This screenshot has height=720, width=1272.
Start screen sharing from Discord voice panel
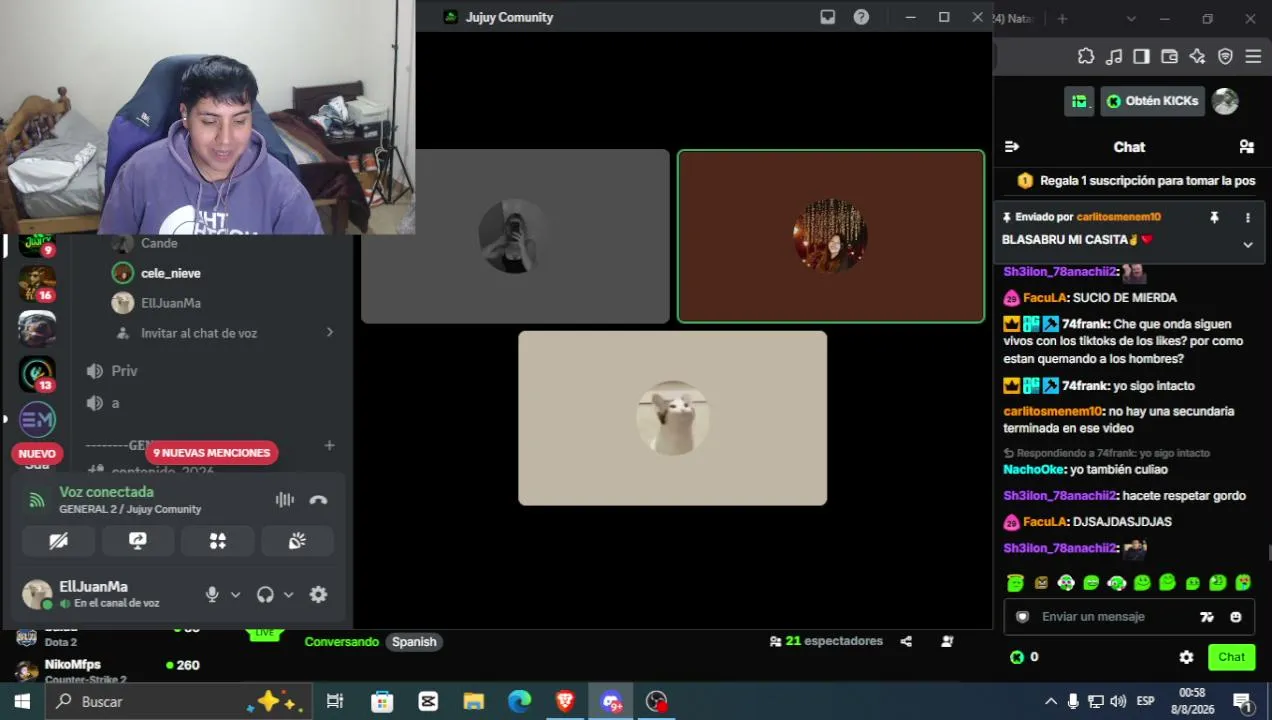click(138, 541)
